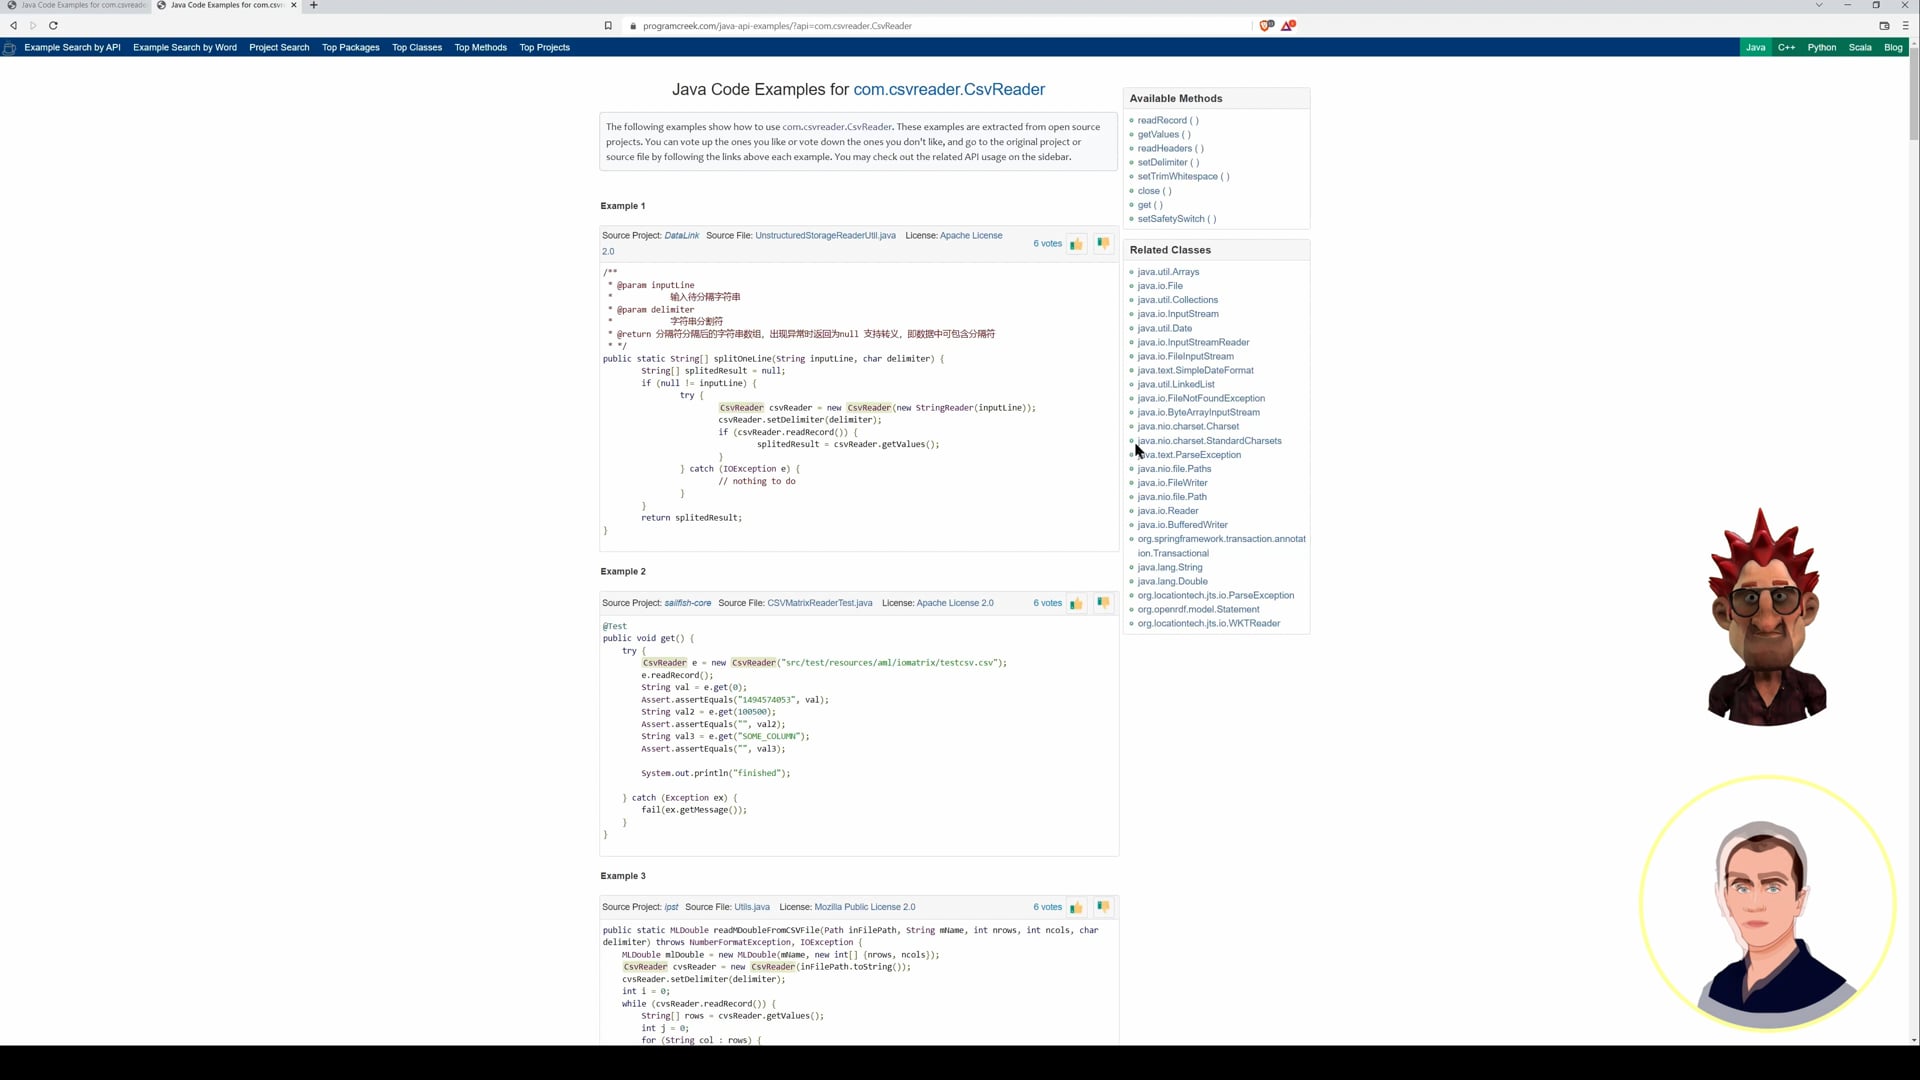Open Top Classes menu item

coord(417,48)
